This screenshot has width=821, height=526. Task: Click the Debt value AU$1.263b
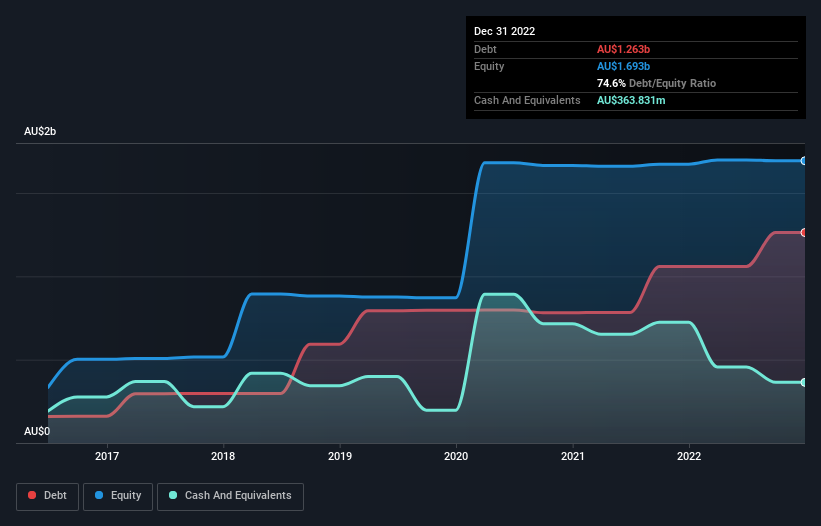[623, 49]
